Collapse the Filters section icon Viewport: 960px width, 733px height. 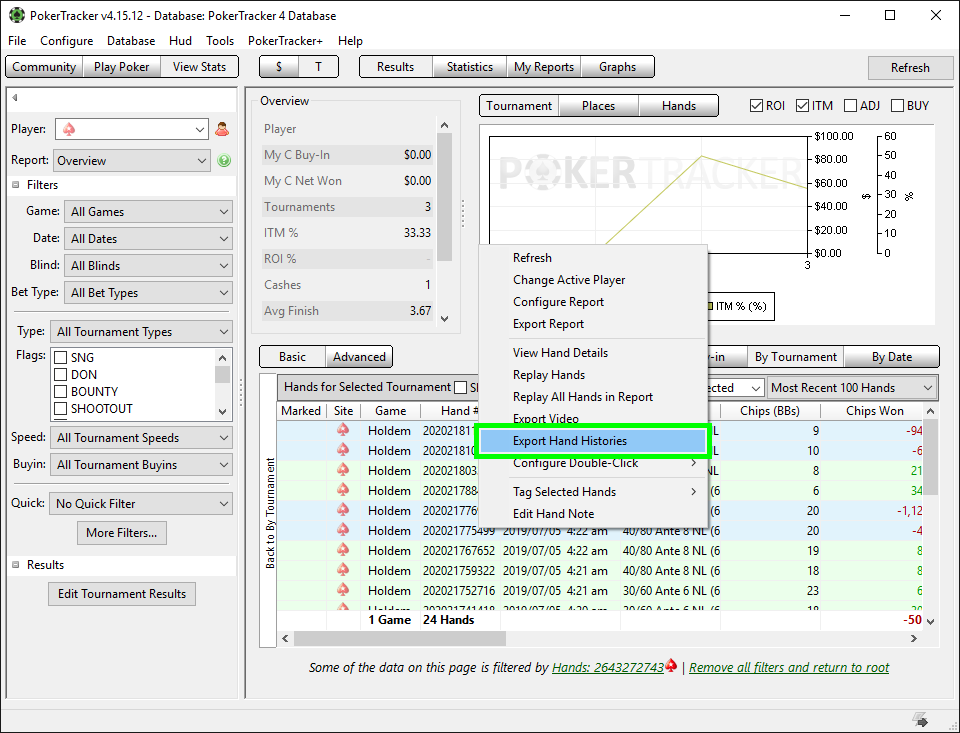point(16,185)
